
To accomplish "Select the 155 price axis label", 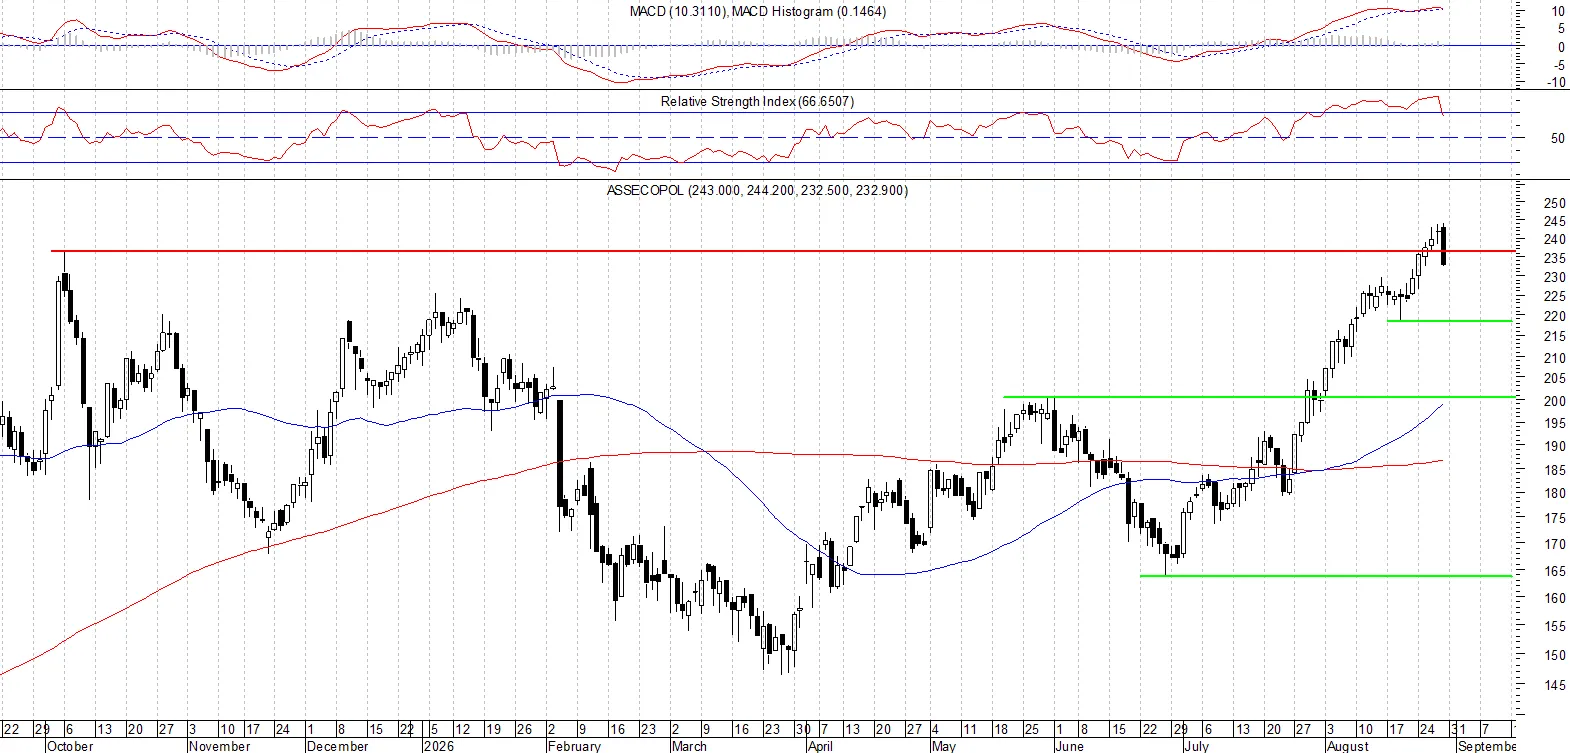I will [x=1555, y=626].
